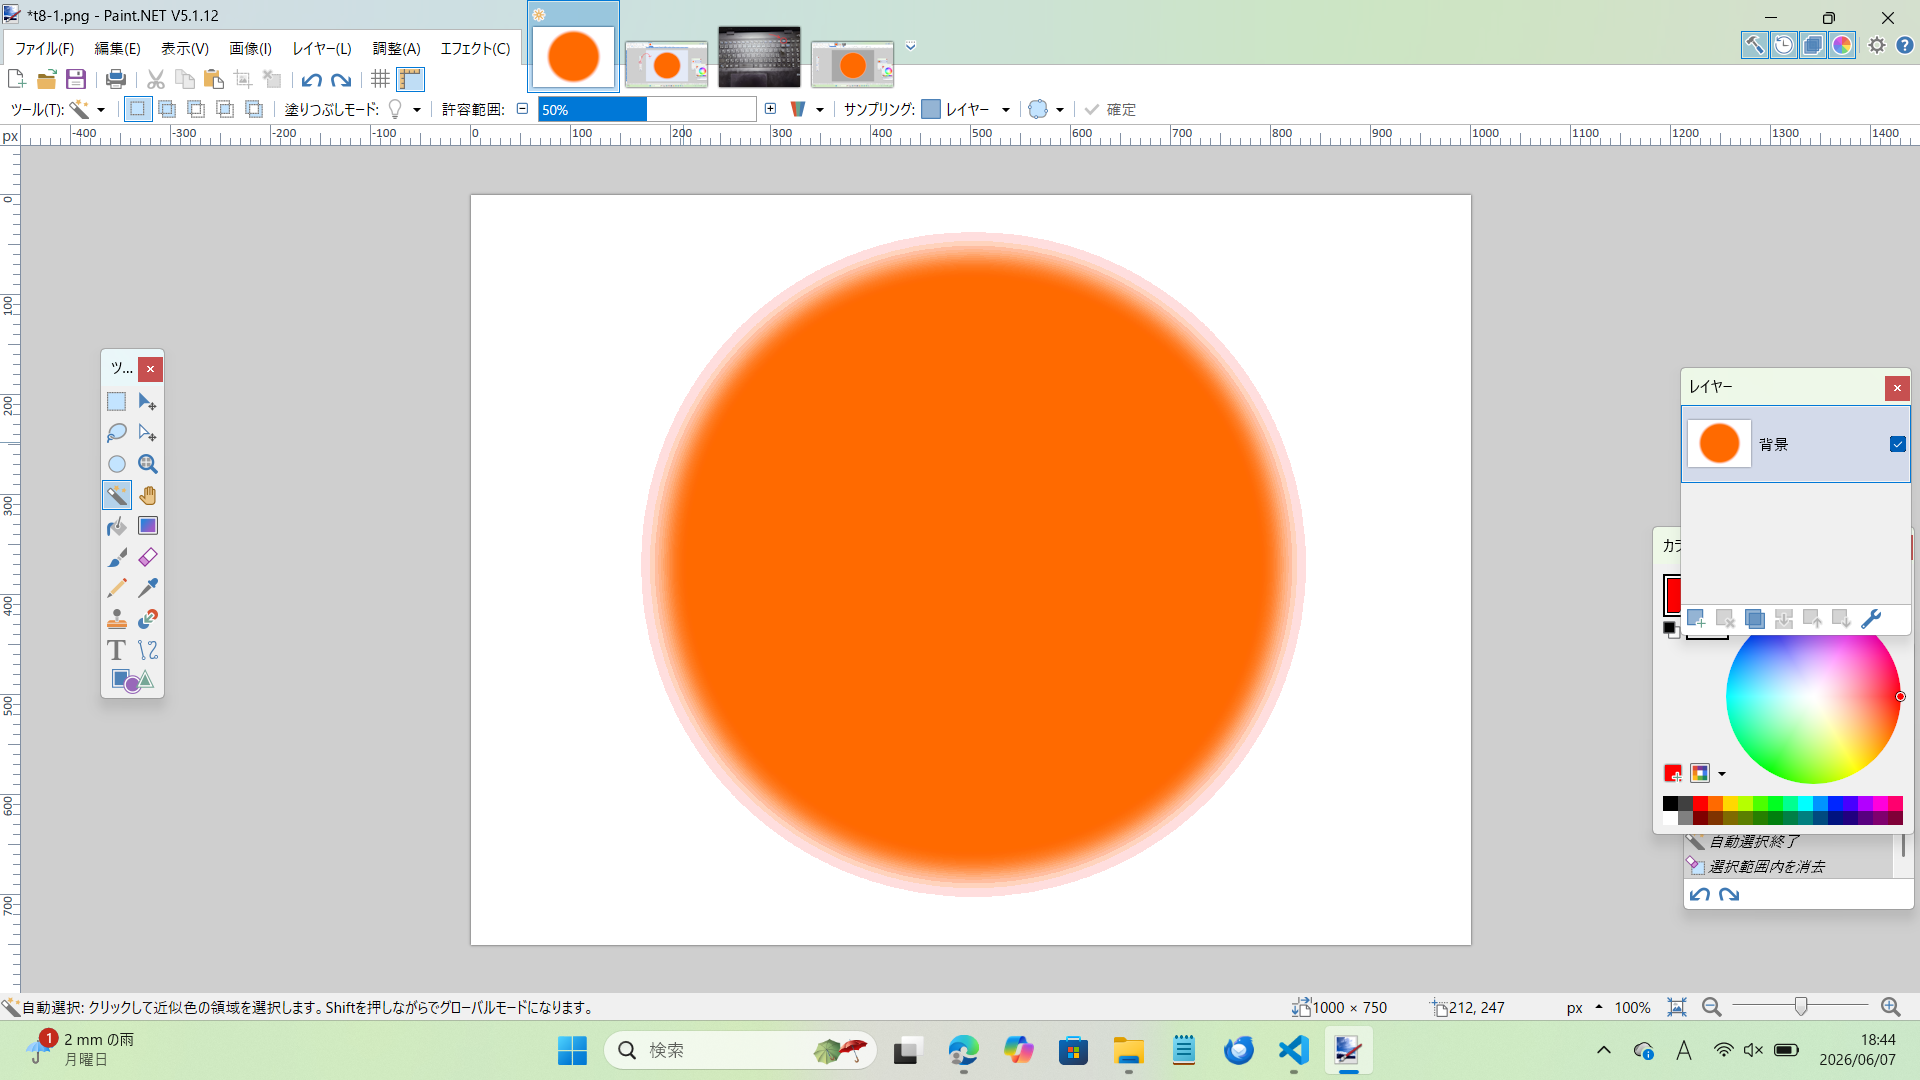Select the Zoom tool in toolbox

[x=148, y=464]
